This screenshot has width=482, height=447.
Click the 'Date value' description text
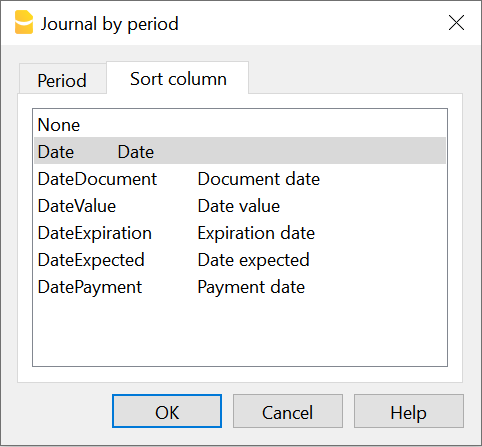(x=239, y=206)
